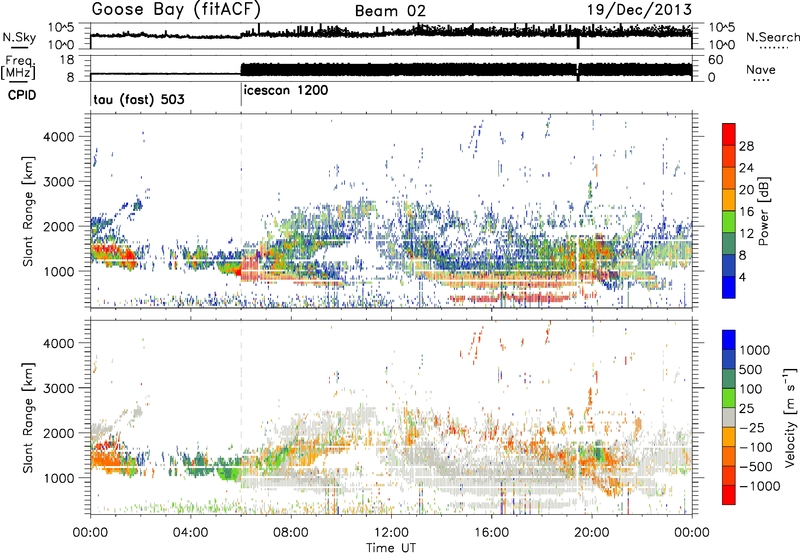This screenshot has width=800, height=554.
Task: Click the "Beam 02" heading
Action: (390, 11)
